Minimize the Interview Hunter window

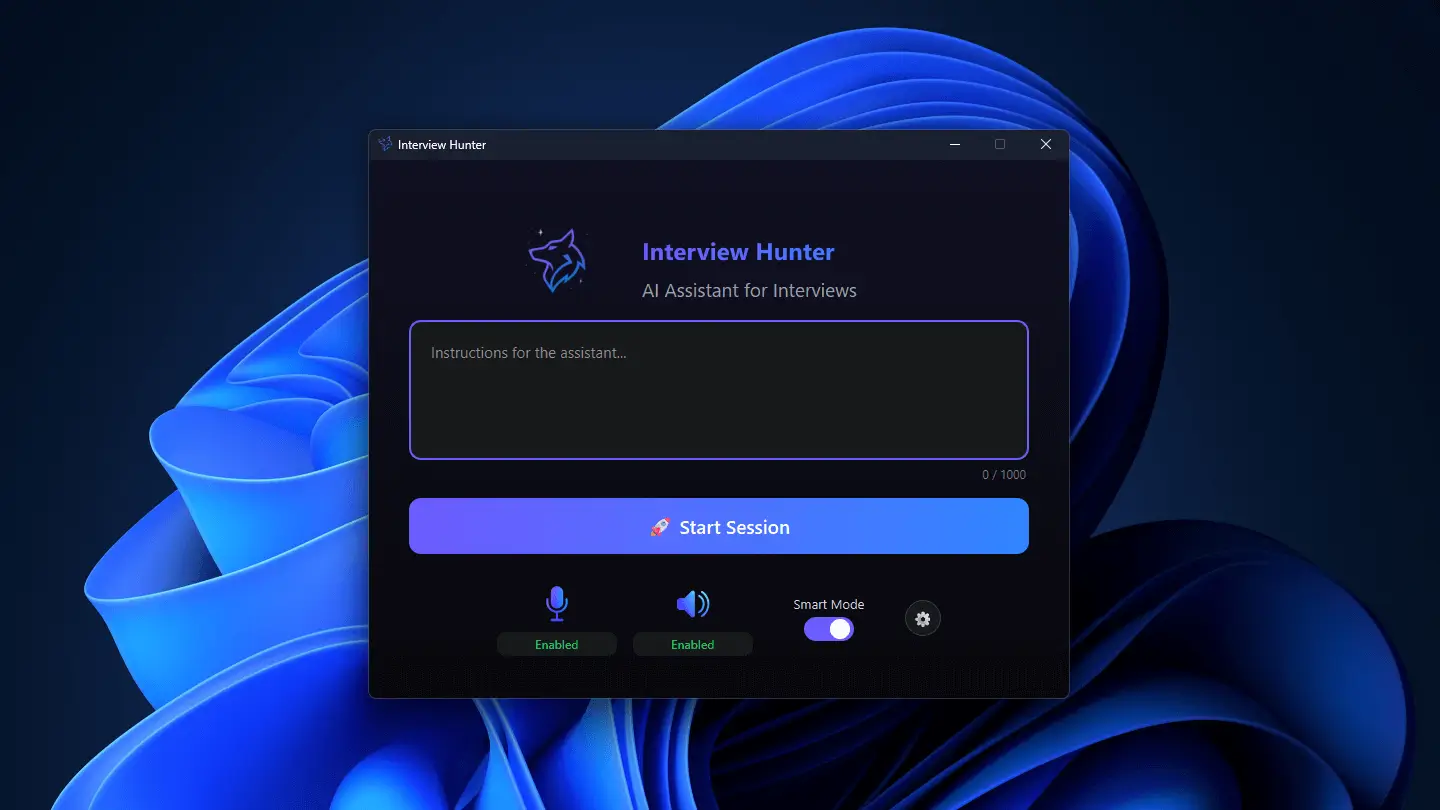pyautogui.click(x=955, y=144)
